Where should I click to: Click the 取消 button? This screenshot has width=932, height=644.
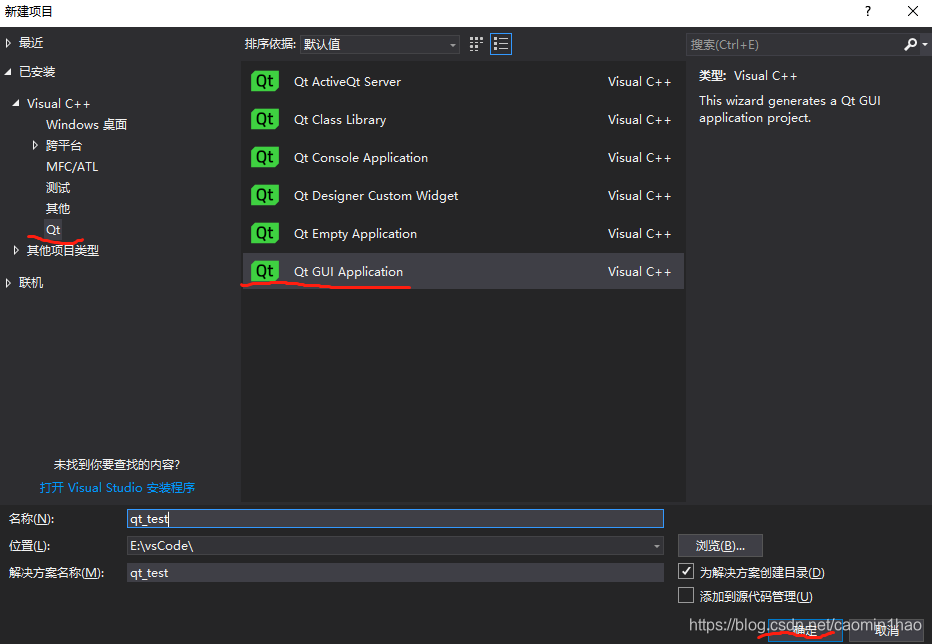tap(886, 630)
